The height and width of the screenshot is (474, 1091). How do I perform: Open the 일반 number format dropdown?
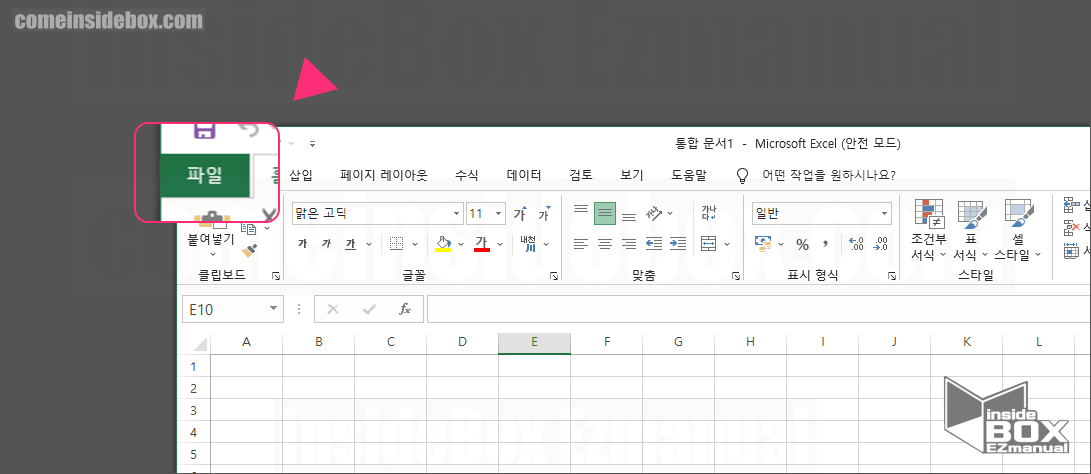(885, 214)
